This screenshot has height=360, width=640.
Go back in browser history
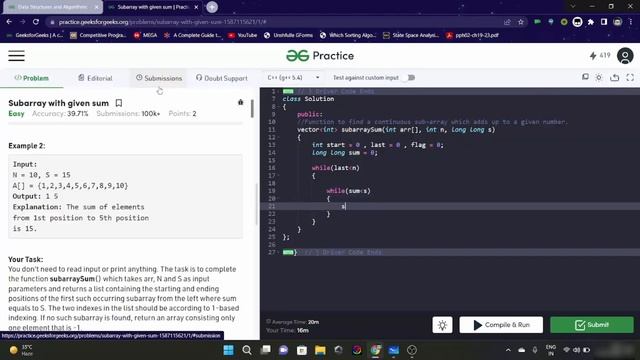(x=9, y=22)
